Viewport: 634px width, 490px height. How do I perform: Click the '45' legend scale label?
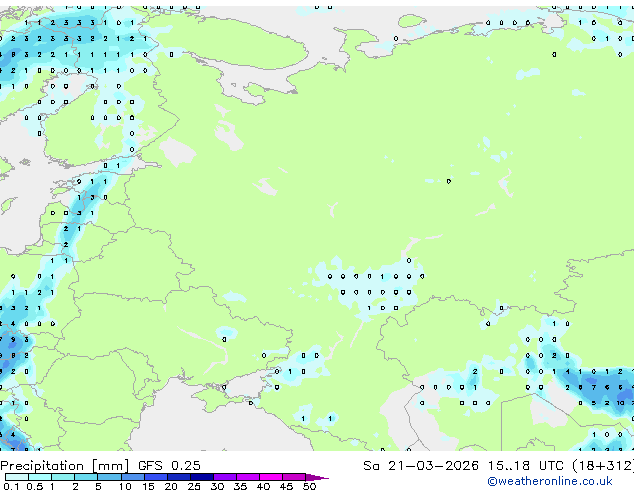coord(286,486)
